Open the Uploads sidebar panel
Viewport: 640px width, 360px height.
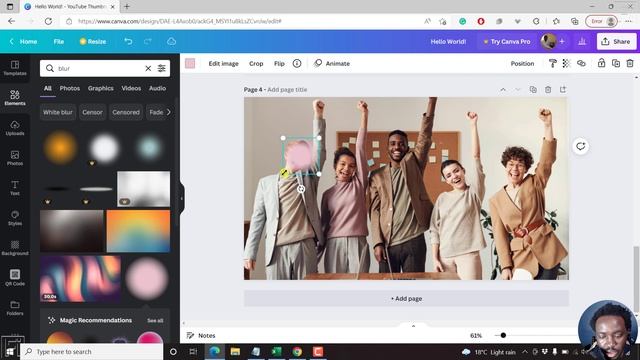click(15, 128)
